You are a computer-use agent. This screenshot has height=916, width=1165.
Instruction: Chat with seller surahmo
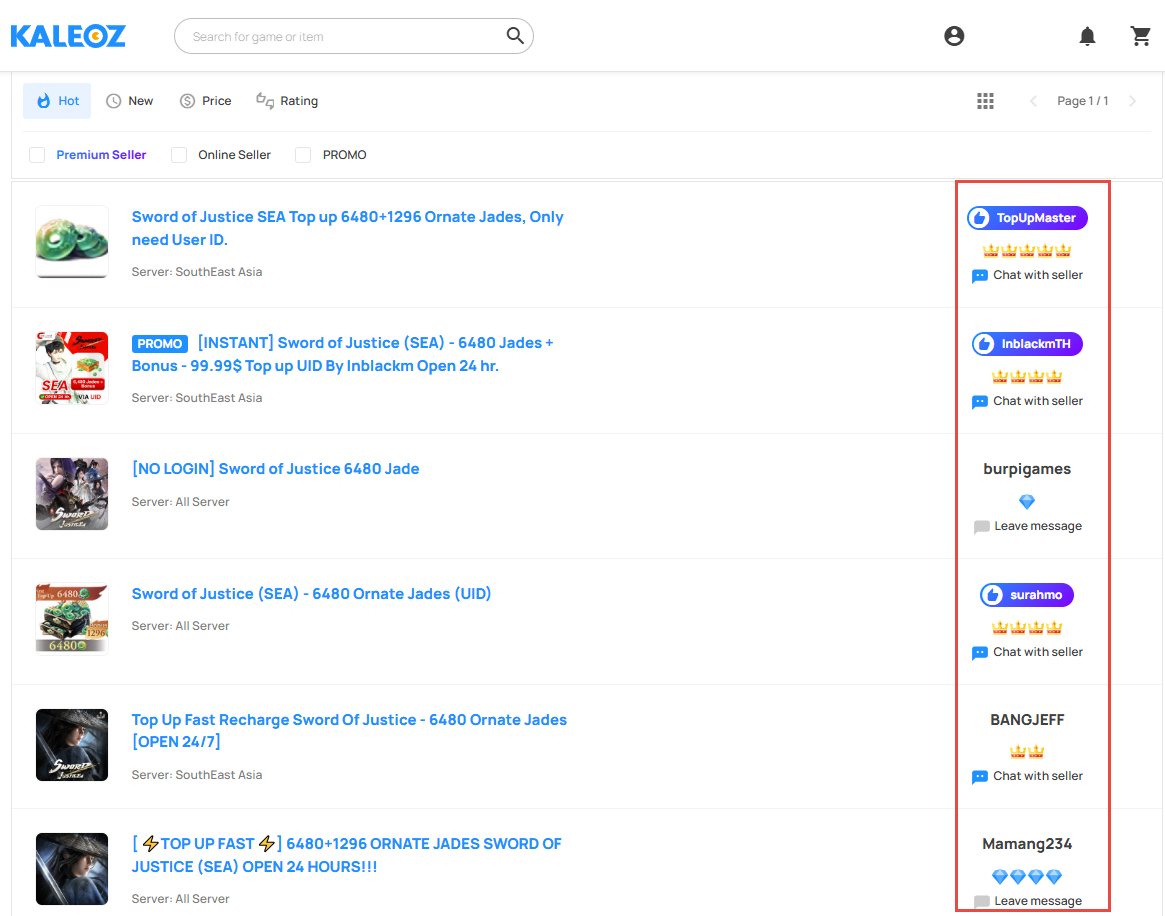tap(1027, 652)
